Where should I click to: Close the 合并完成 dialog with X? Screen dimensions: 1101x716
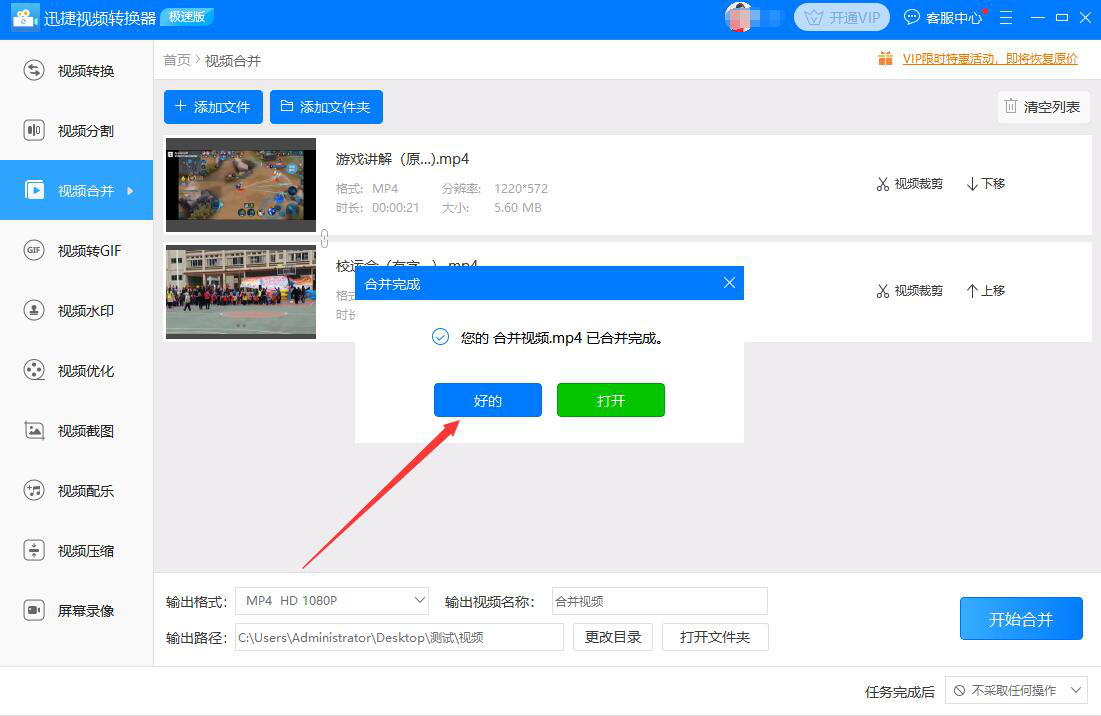click(729, 283)
